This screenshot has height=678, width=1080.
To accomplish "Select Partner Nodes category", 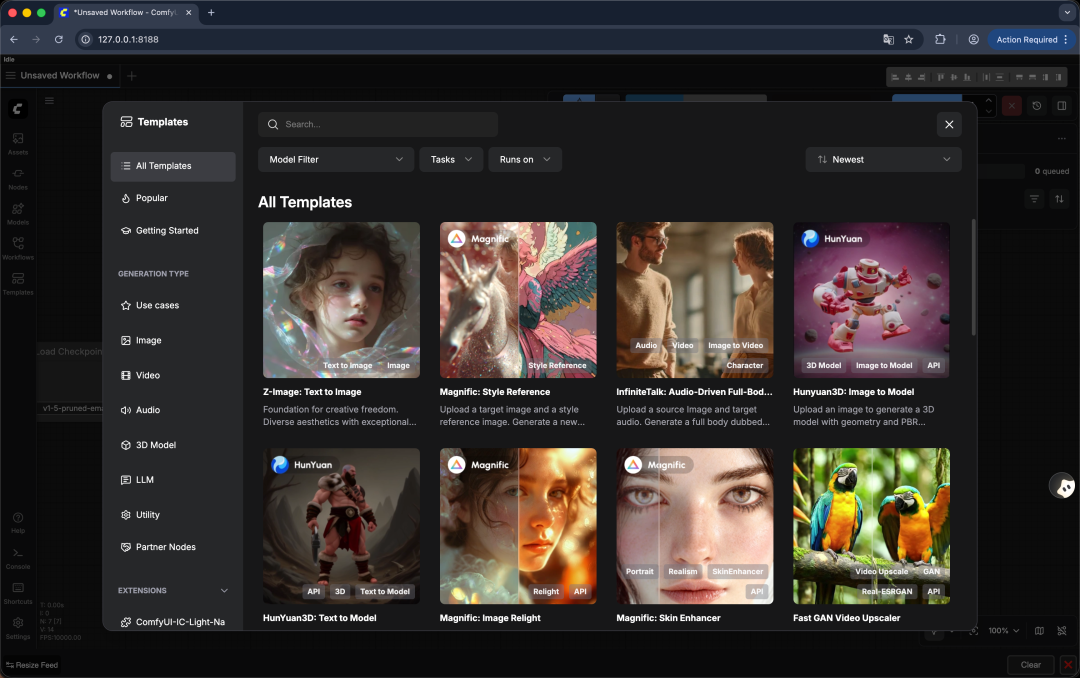I will [173, 547].
